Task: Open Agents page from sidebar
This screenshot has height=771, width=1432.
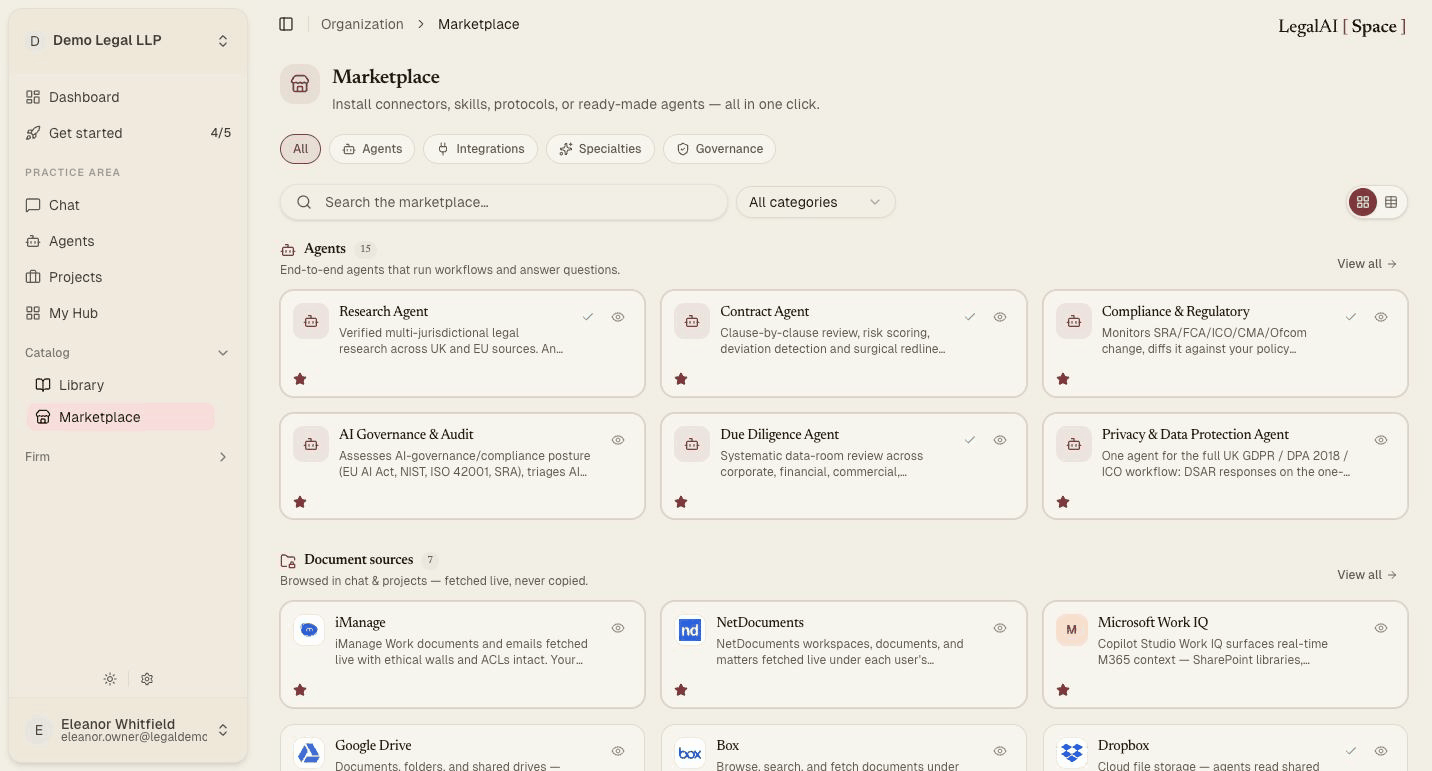Action: pyautogui.click(x=128, y=241)
